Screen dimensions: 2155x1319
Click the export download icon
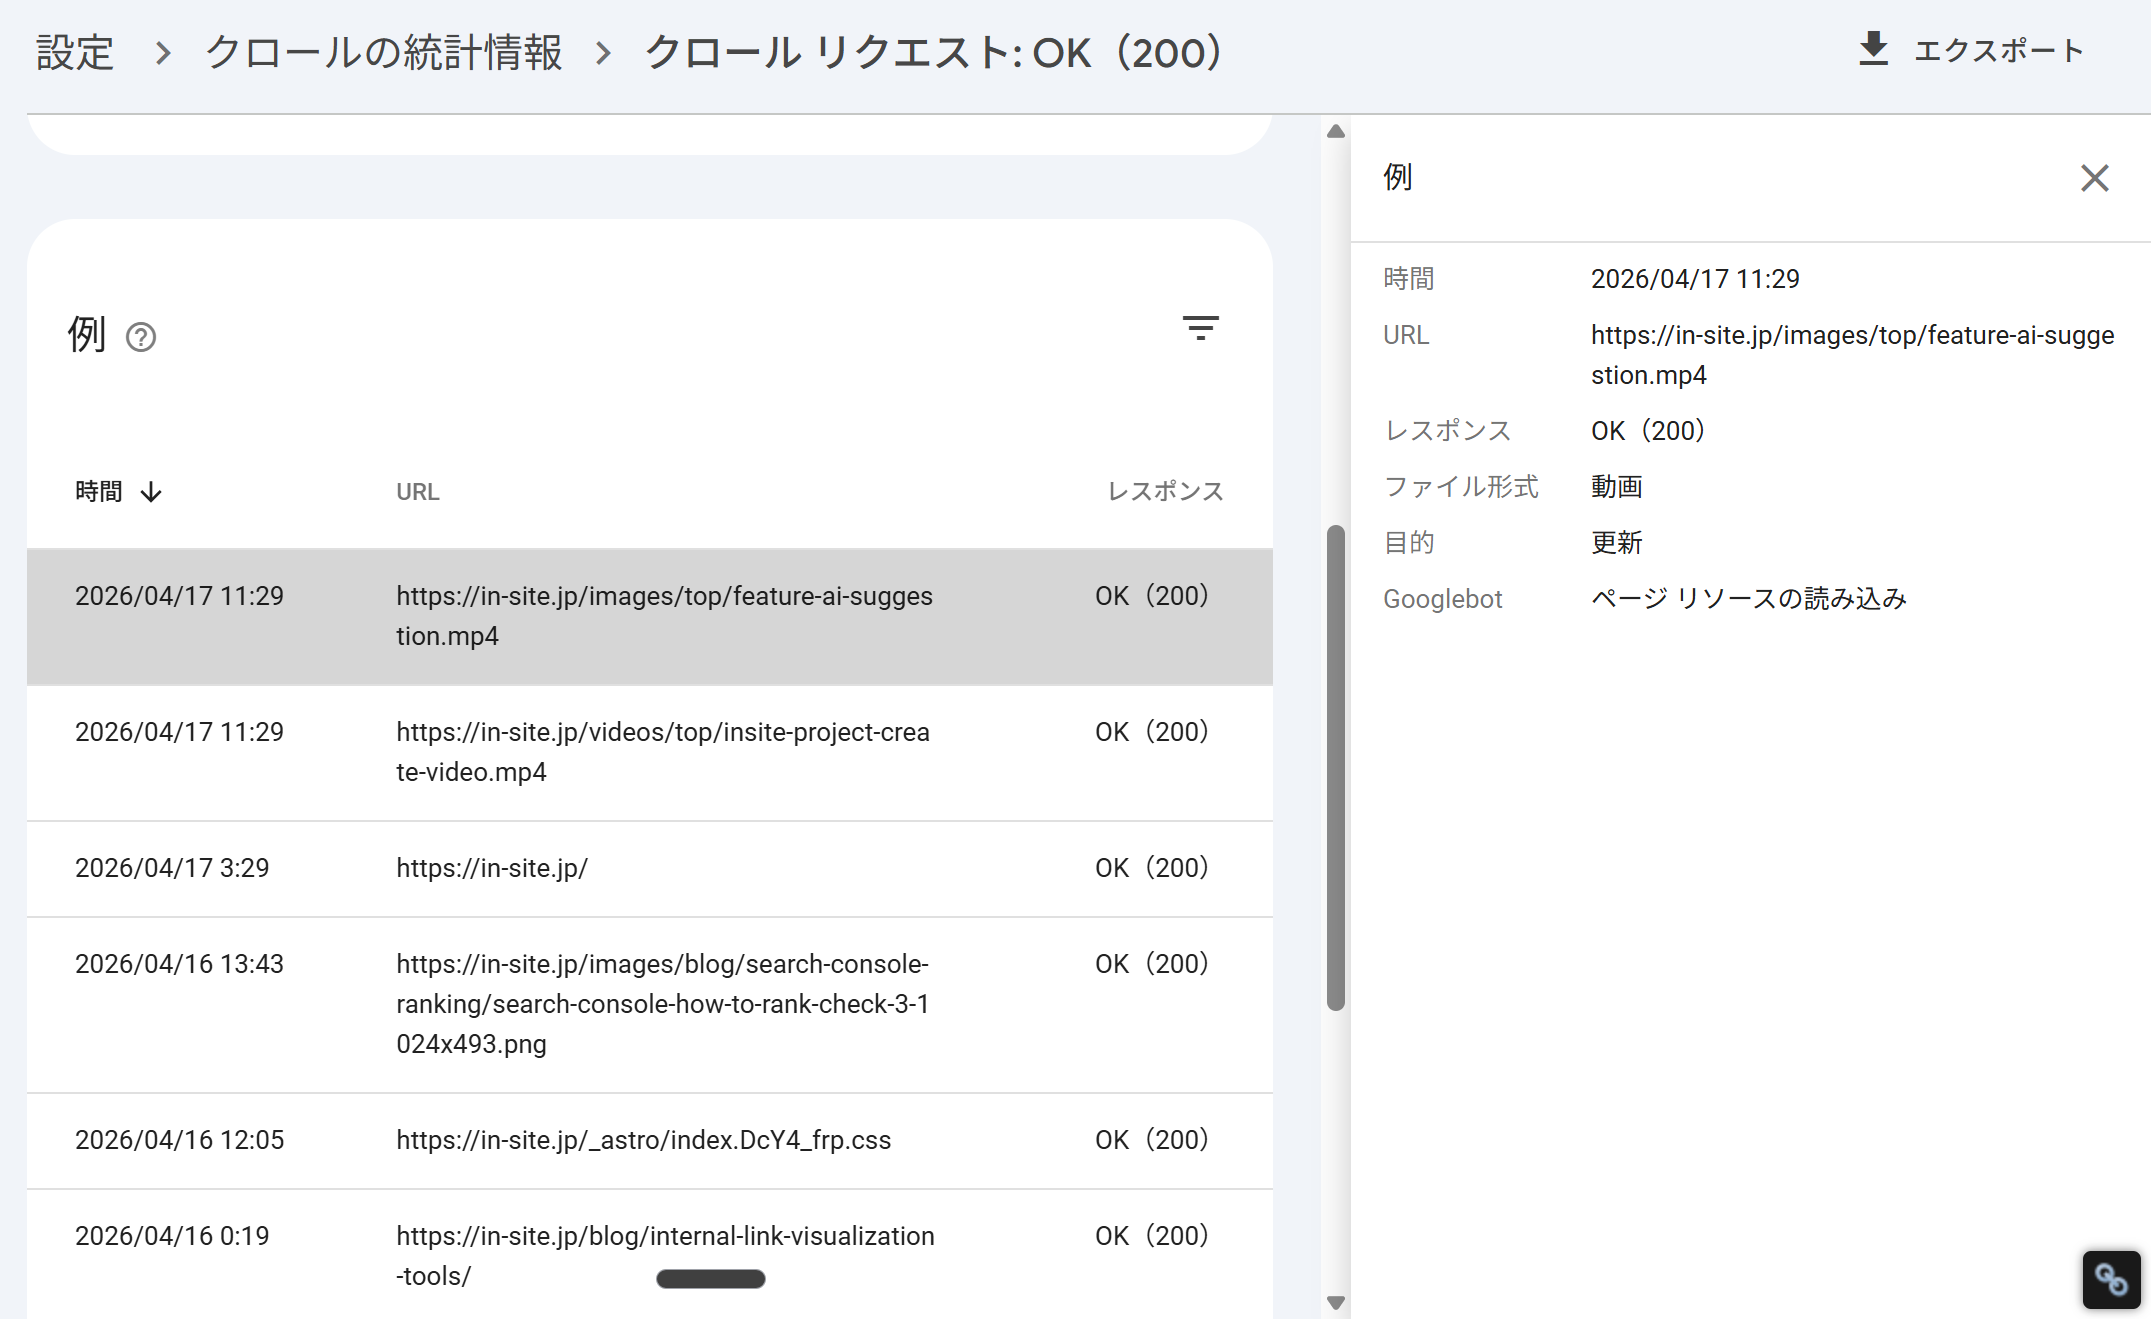click(x=1872, y=48)
